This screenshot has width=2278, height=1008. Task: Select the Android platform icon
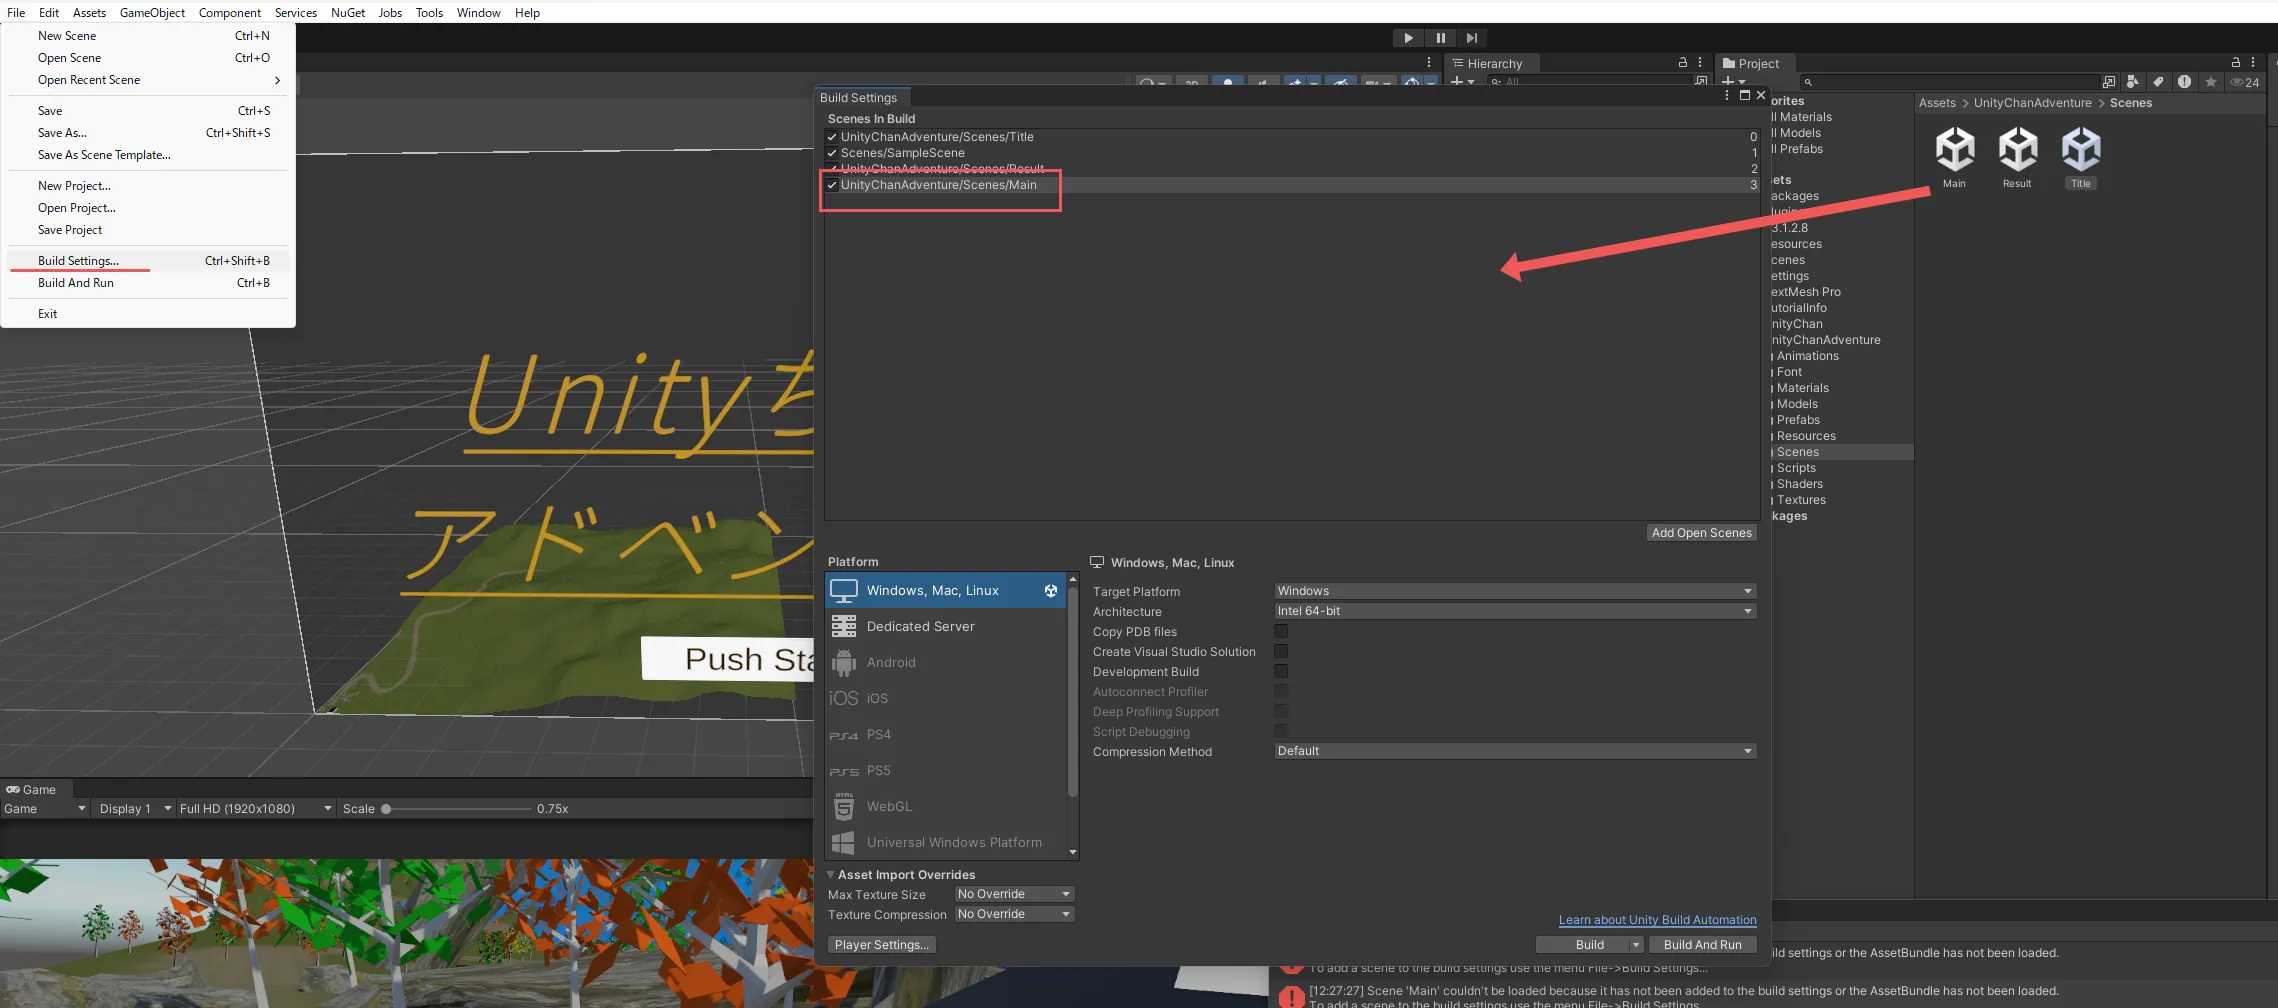coord(844,663)
